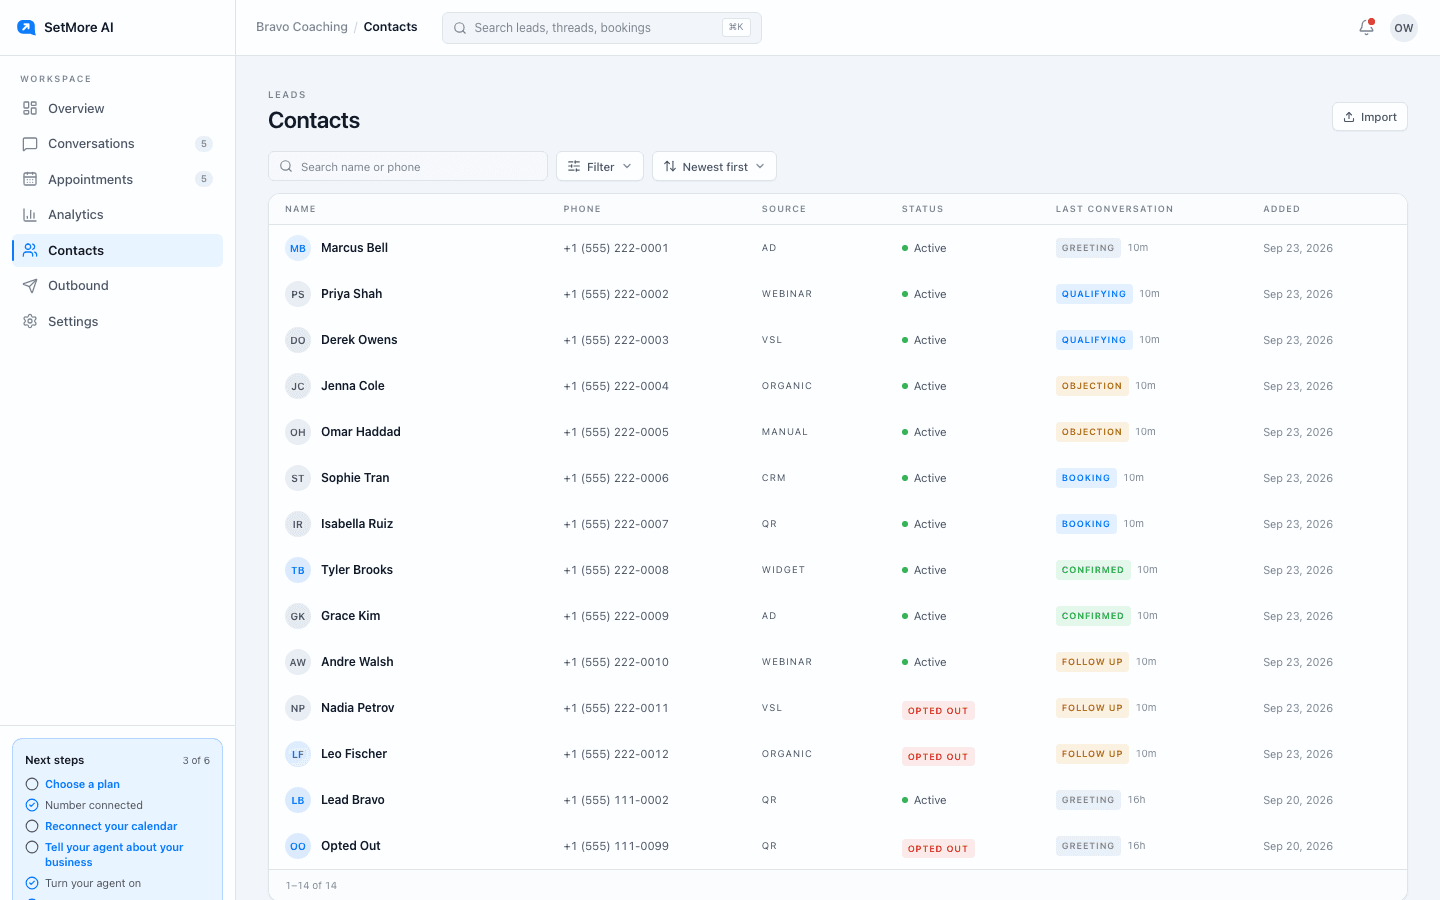Click the magnifier icon in the global search
The height and width of the screenshot is (900, 1440).
pyautogui.click(x=460, y=28)
